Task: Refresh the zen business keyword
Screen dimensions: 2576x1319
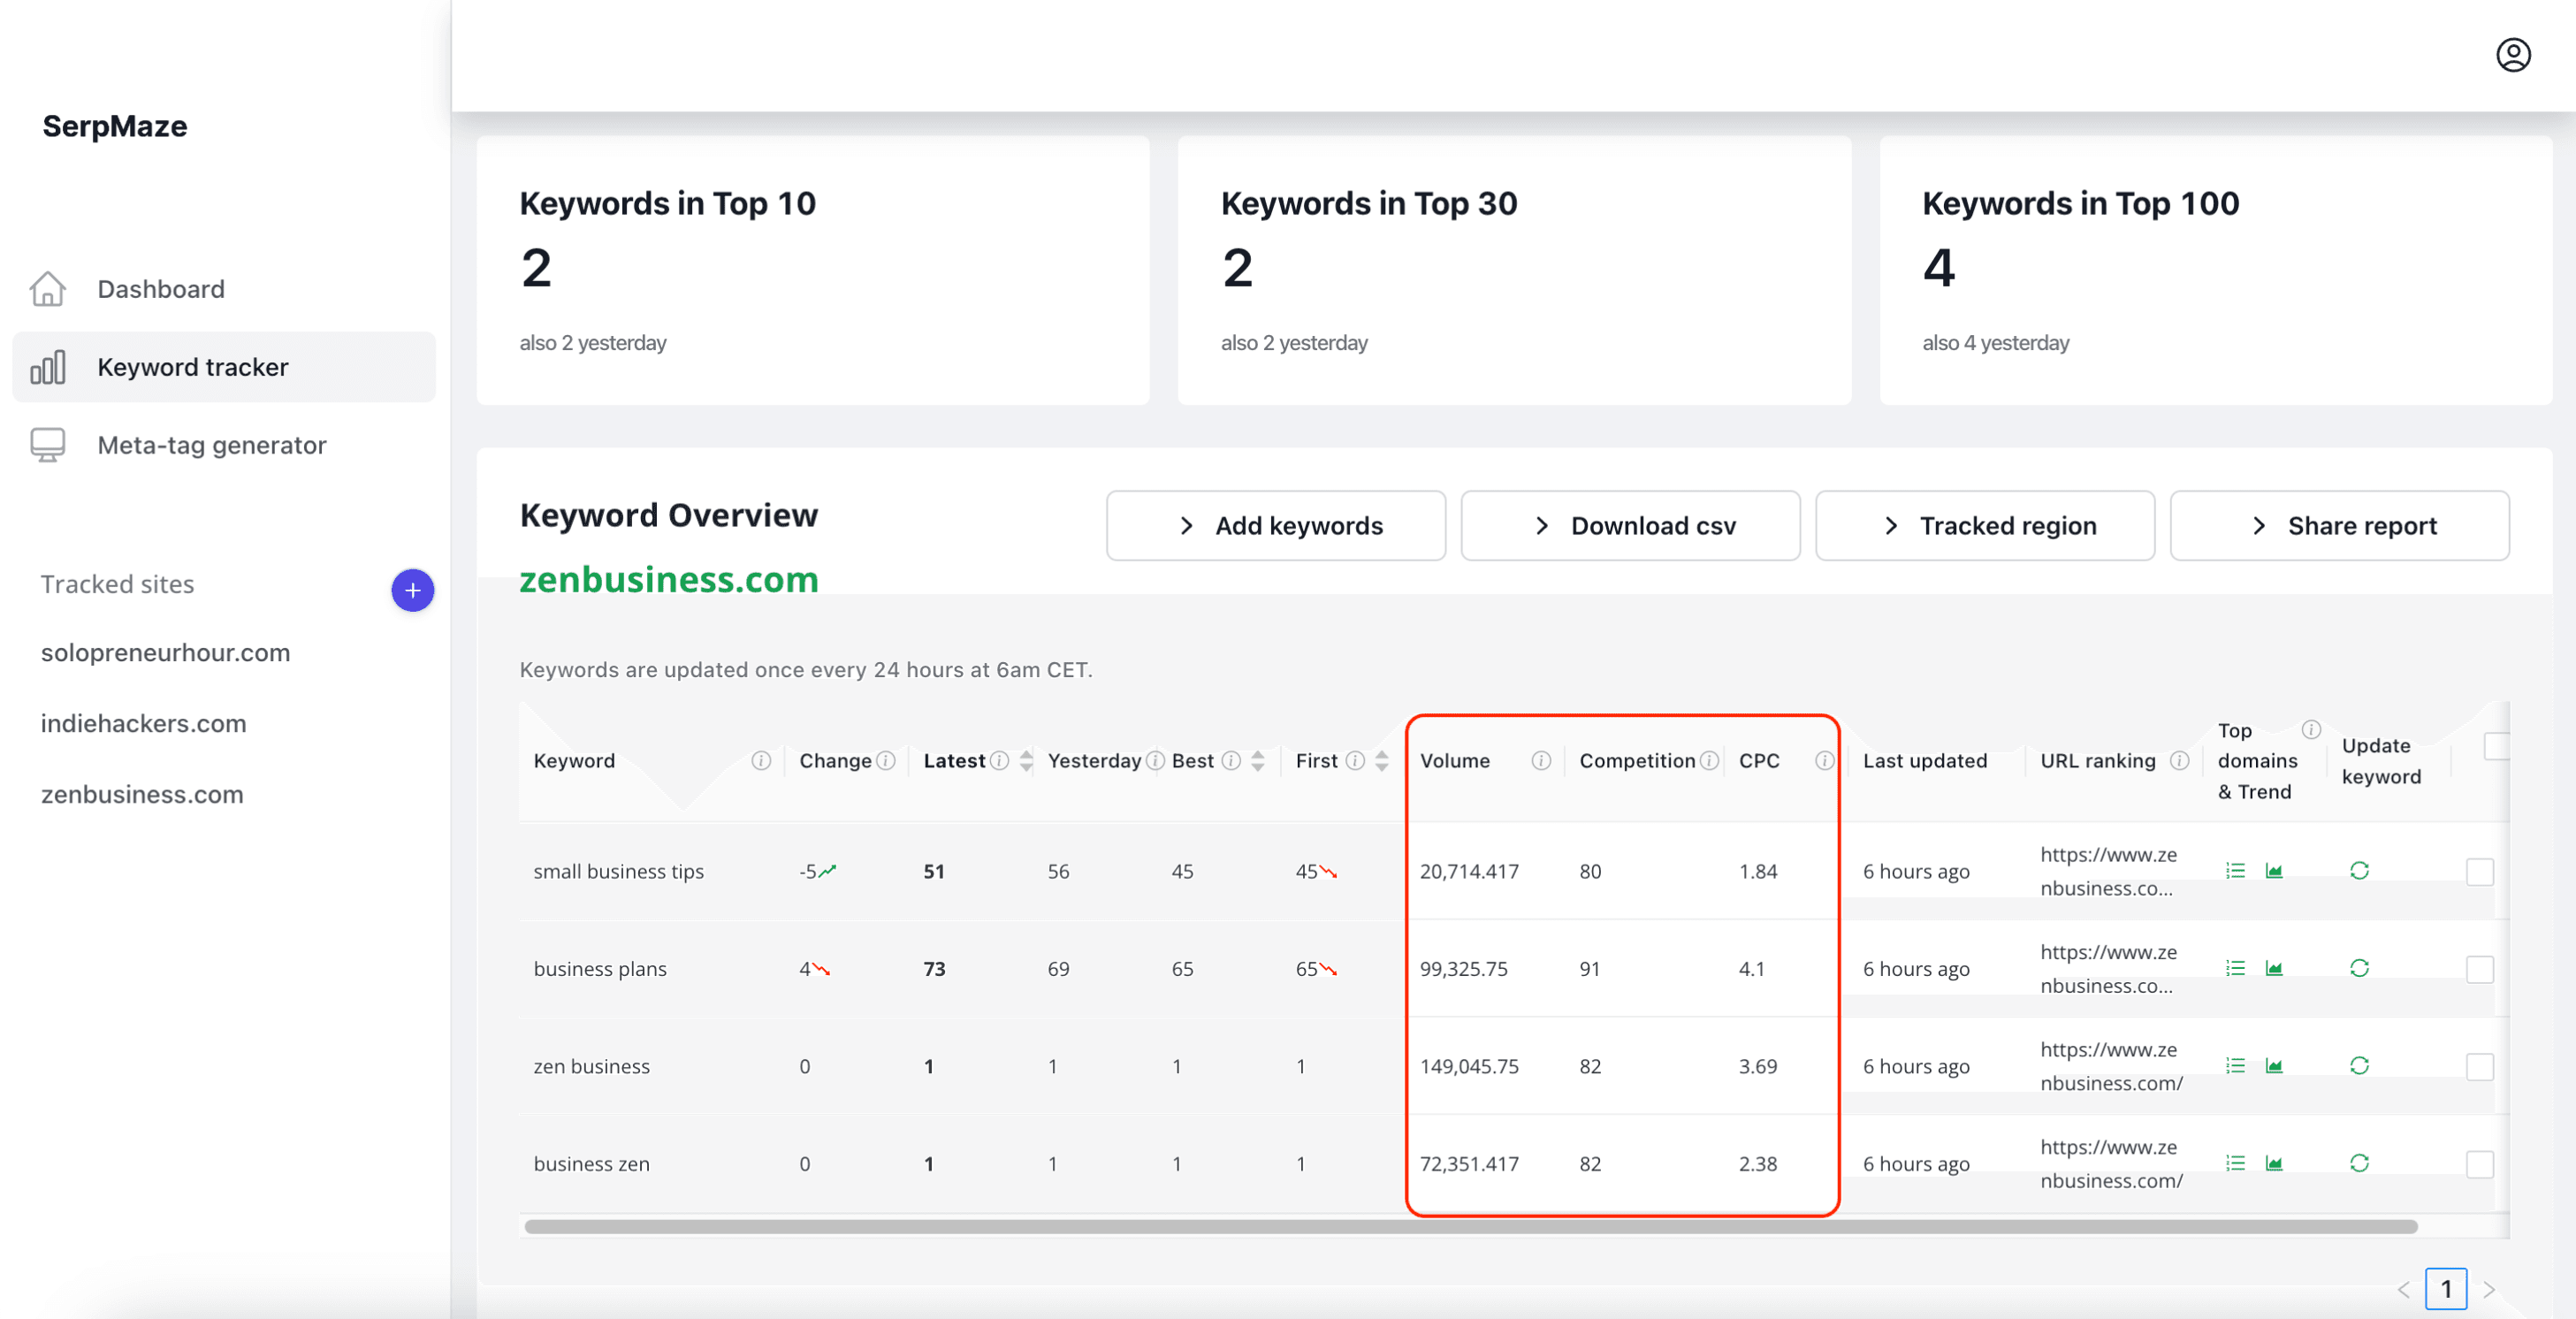Action: (x=2359, y=1066)
